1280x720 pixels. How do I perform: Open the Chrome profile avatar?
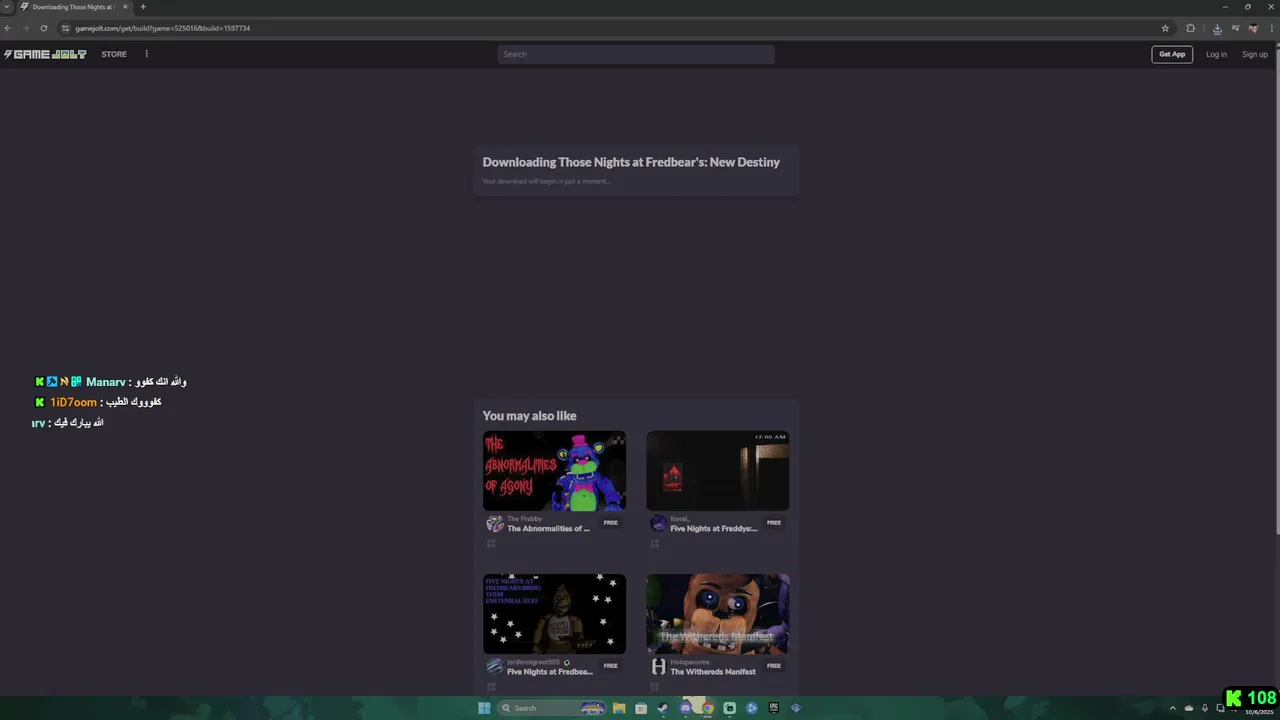pyautogui.click(x=1253, y=28)
